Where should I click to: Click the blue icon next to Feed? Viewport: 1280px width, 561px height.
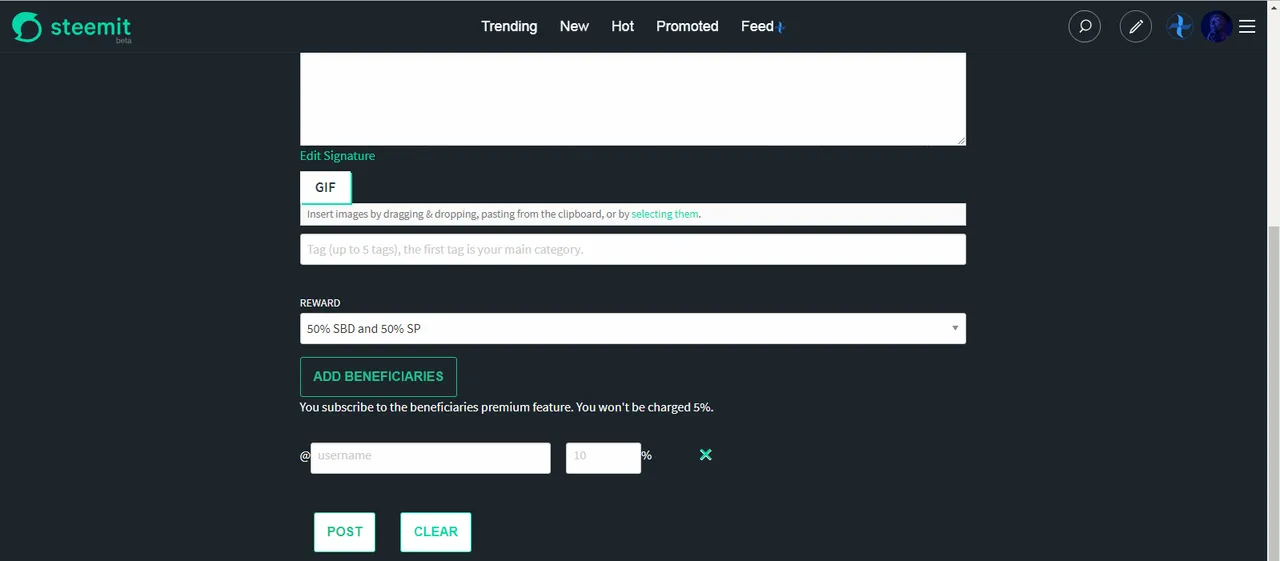[781, 27]
